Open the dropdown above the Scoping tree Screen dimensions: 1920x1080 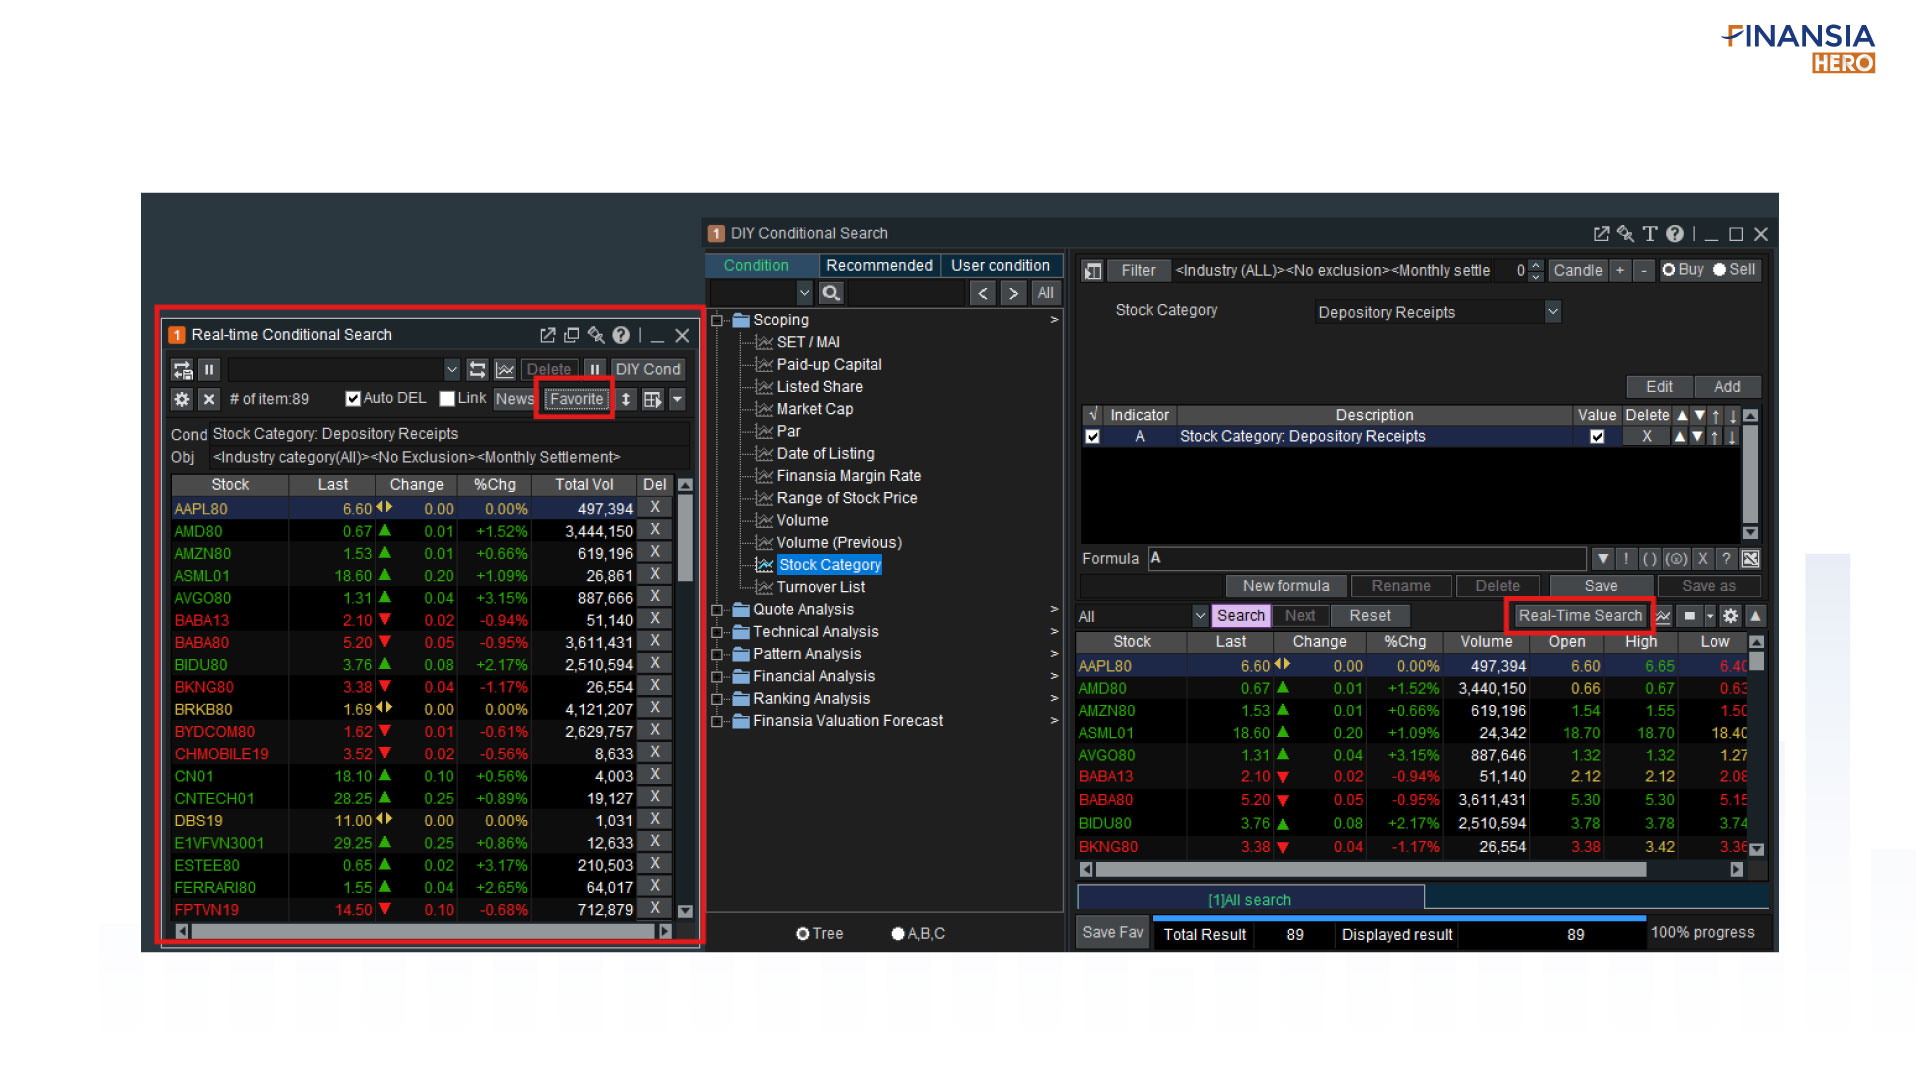pyautogui.click(x=804, y=293)
